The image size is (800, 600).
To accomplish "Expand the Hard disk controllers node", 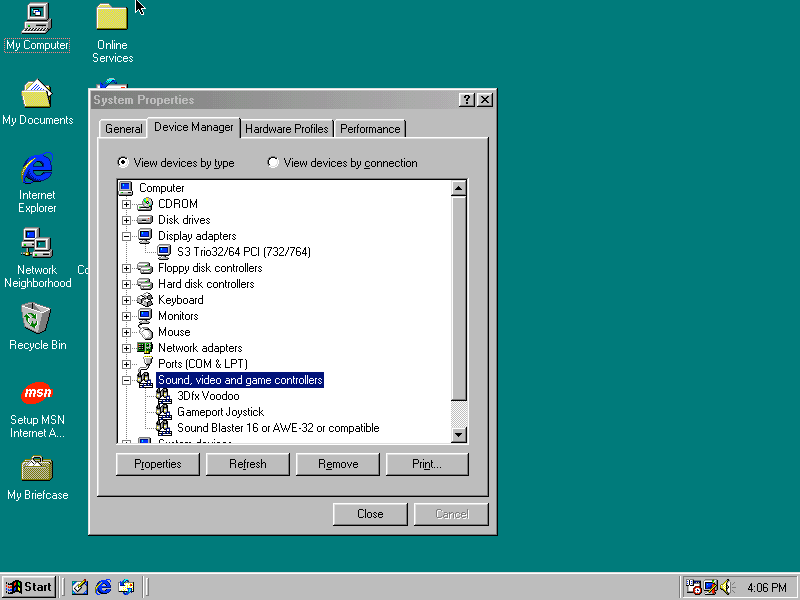I will (x=127, y=284).
